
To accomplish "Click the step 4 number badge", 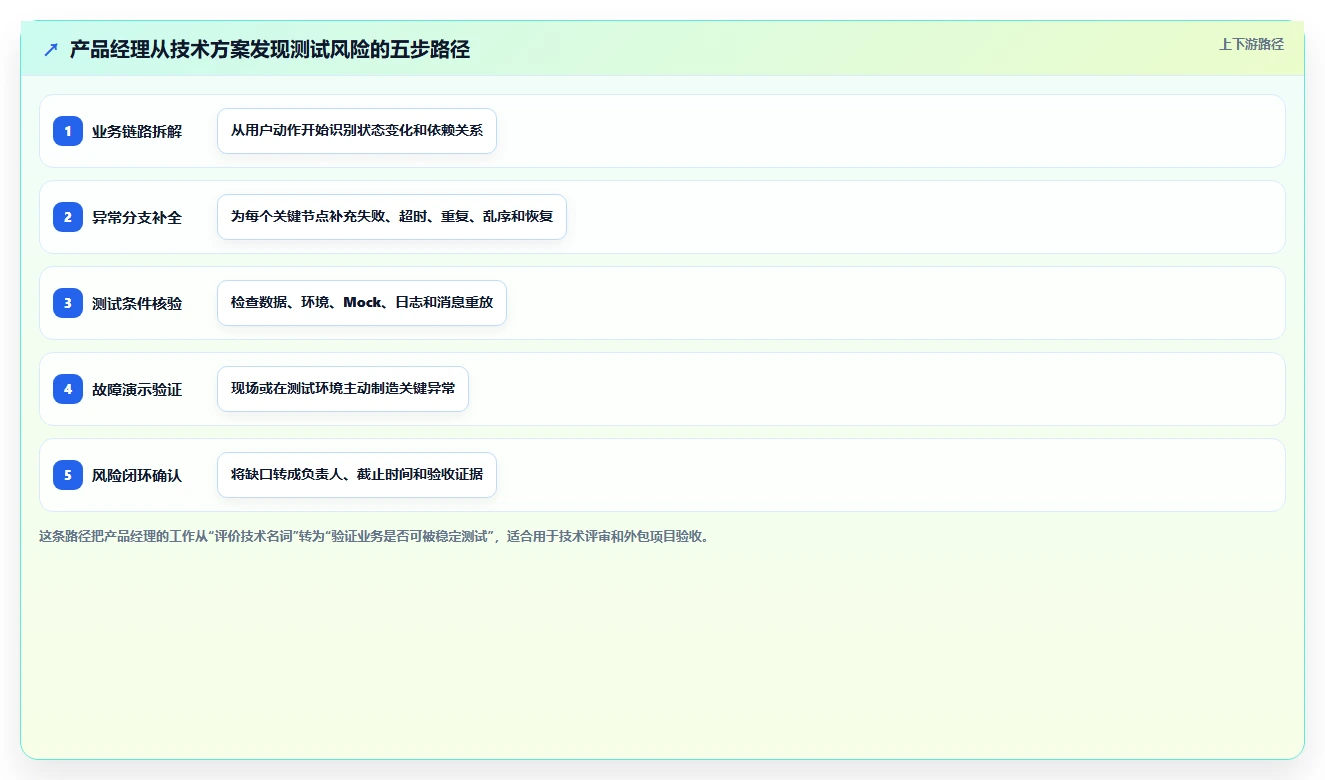I will click(68, 389).
